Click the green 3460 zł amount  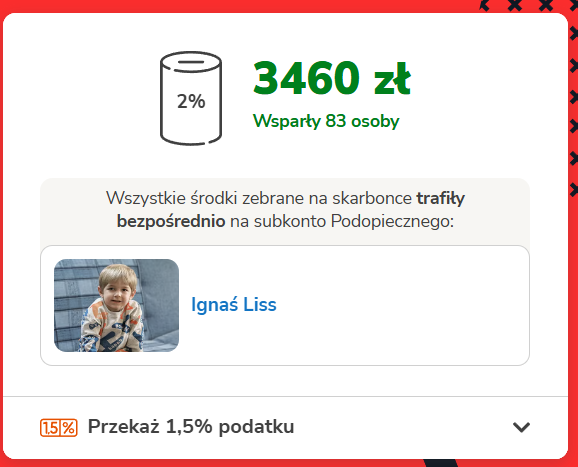pos(332,78)
